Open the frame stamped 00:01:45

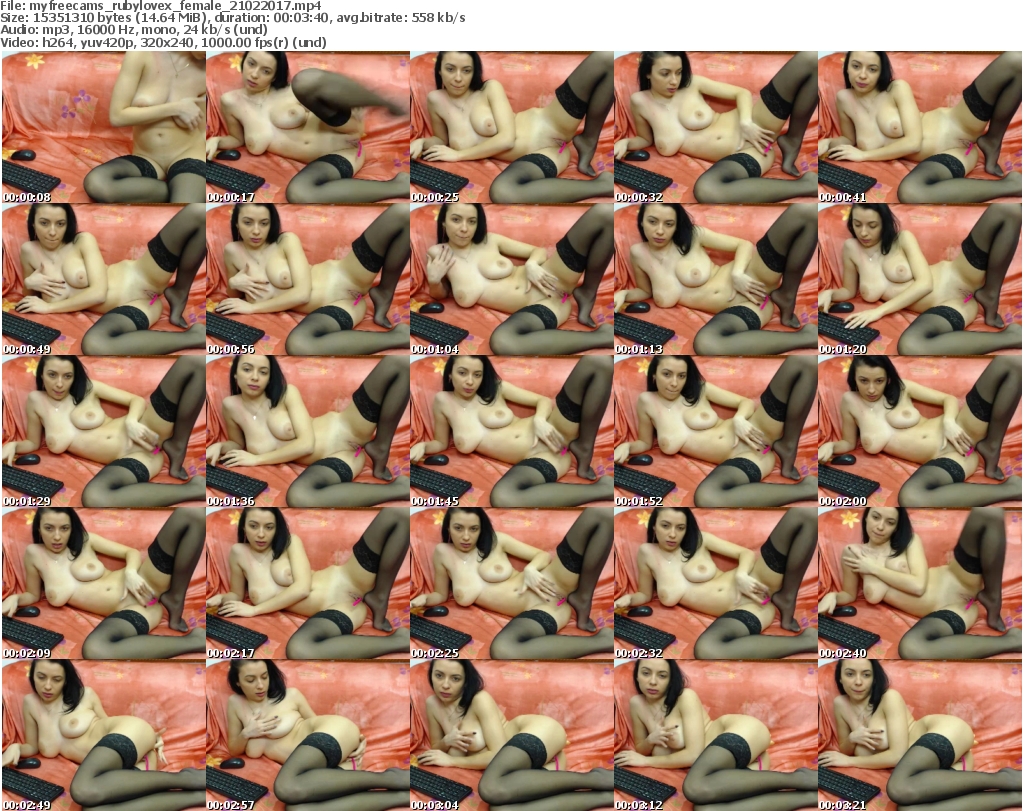[511, 432]
